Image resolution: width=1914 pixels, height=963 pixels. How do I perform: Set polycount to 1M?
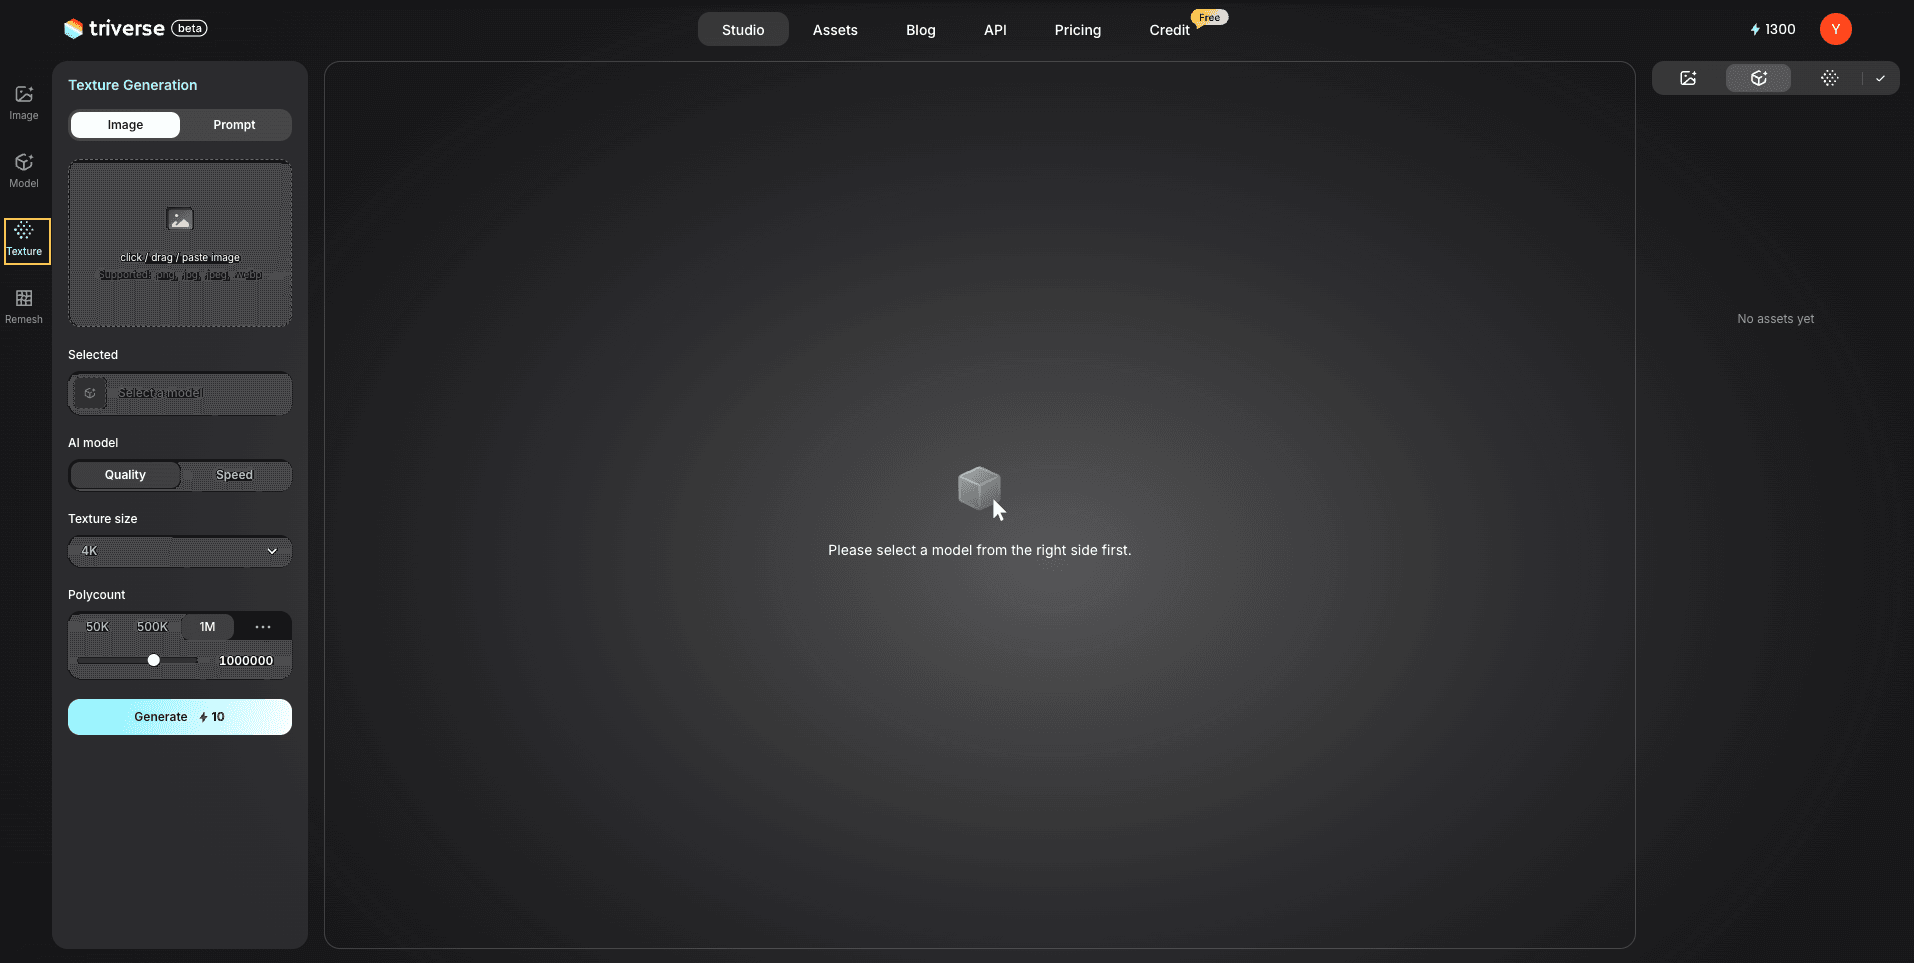click(x=207, y=627)
